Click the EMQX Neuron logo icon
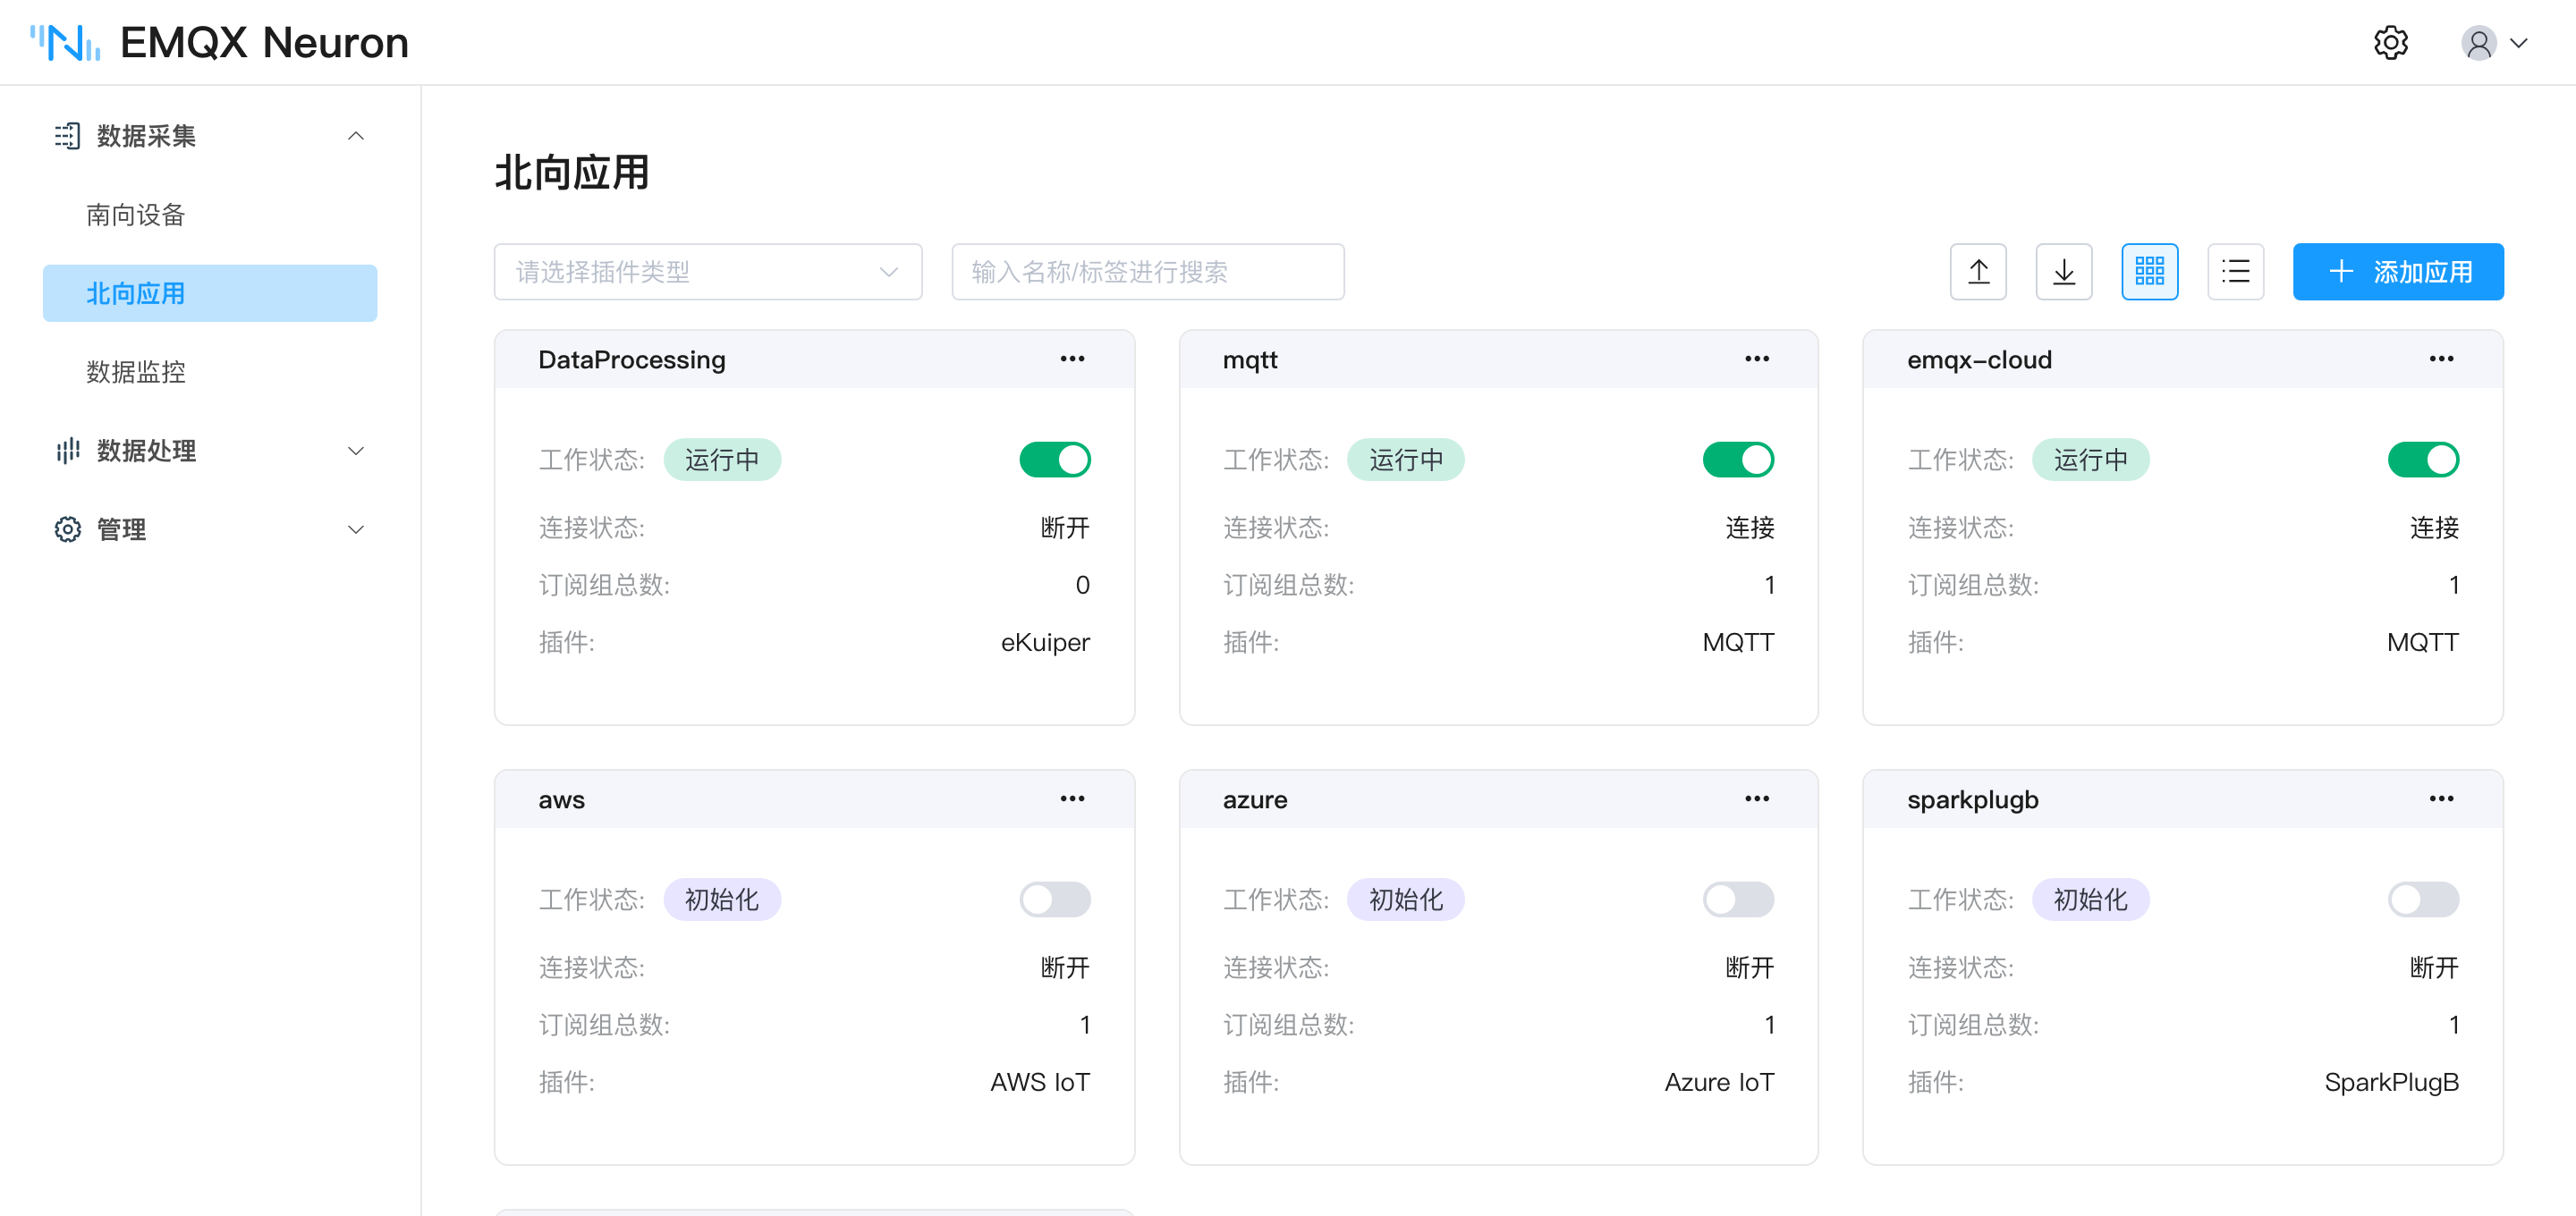This screenshot has height=1216, width=2576. (x=65, y=43)
